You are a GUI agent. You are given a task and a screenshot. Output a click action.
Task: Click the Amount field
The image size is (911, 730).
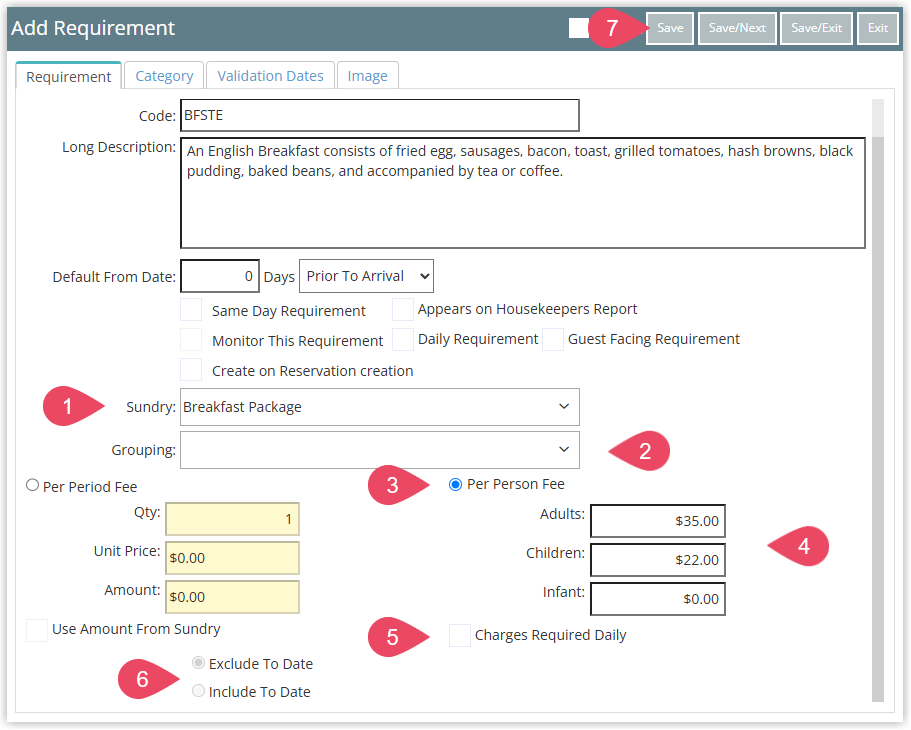point(232,597)
